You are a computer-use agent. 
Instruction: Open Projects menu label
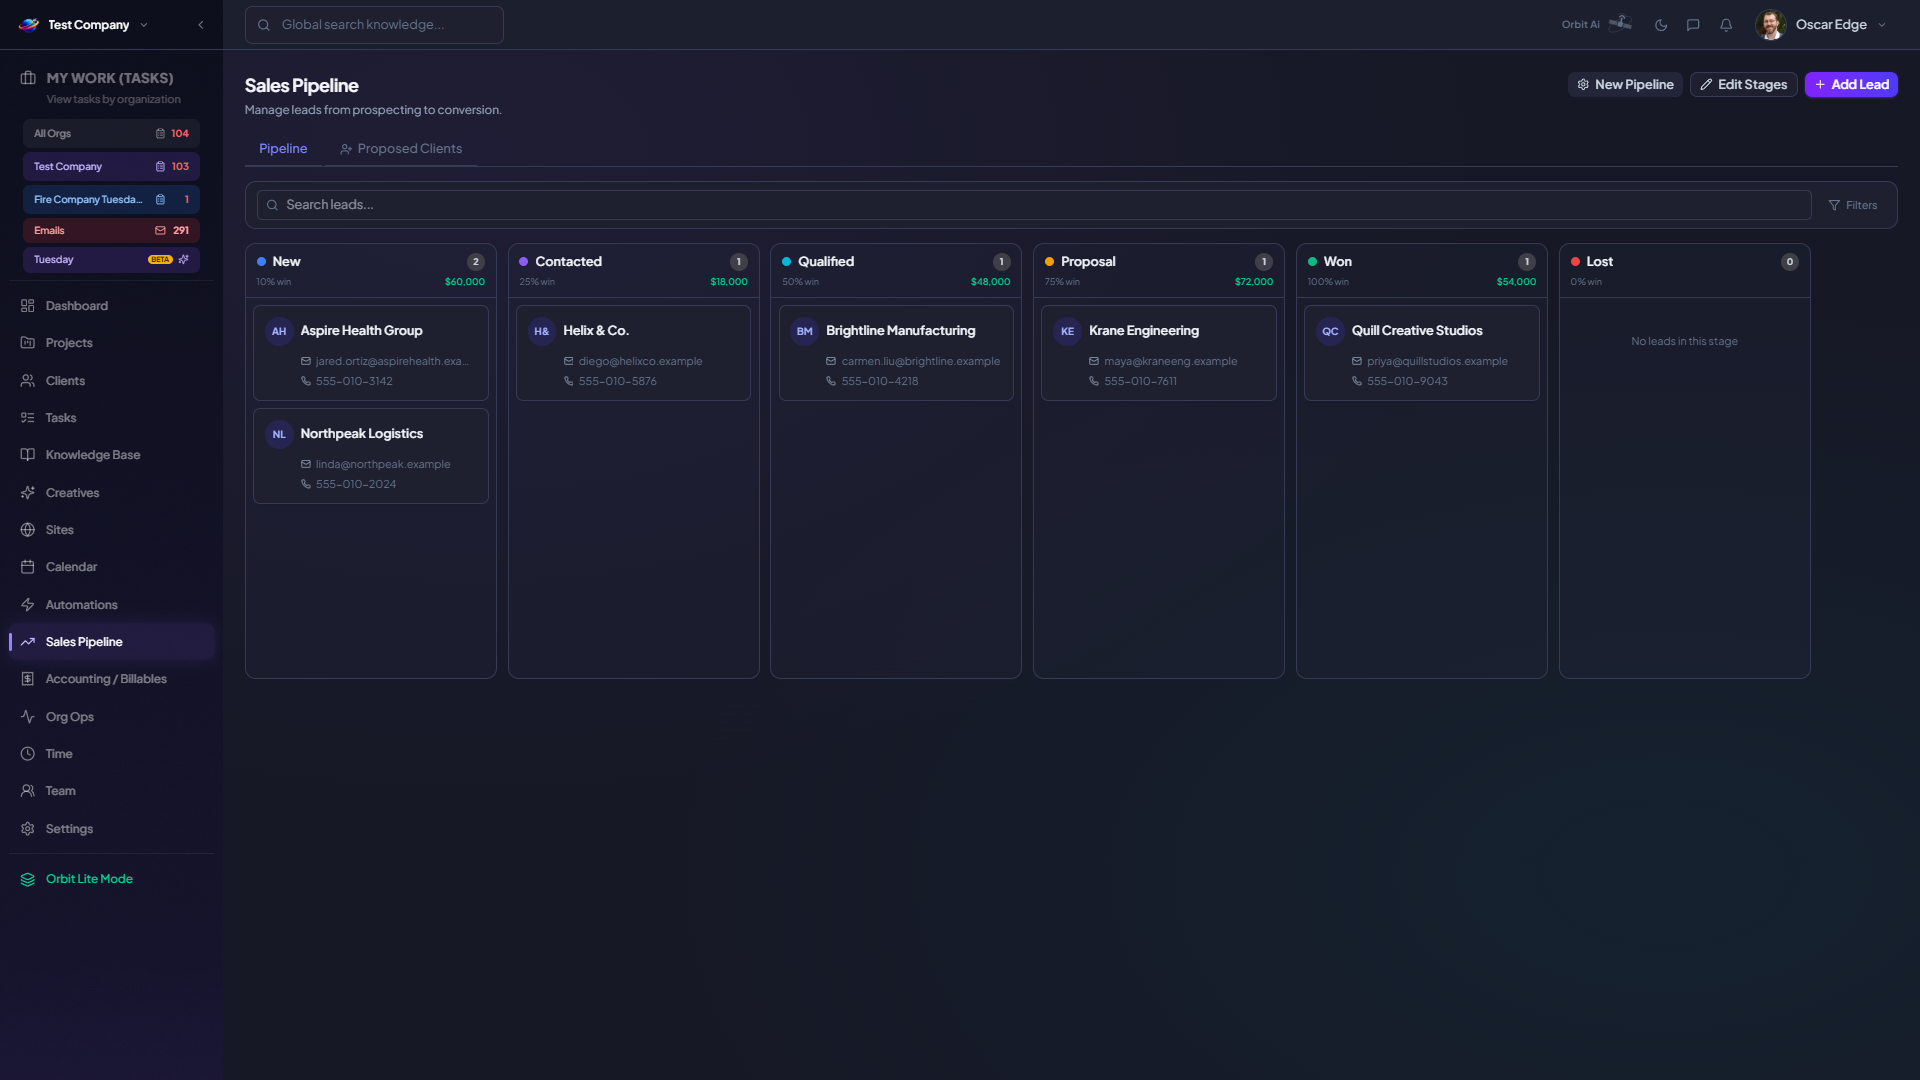pyautogui.click(x=69, y=343)
